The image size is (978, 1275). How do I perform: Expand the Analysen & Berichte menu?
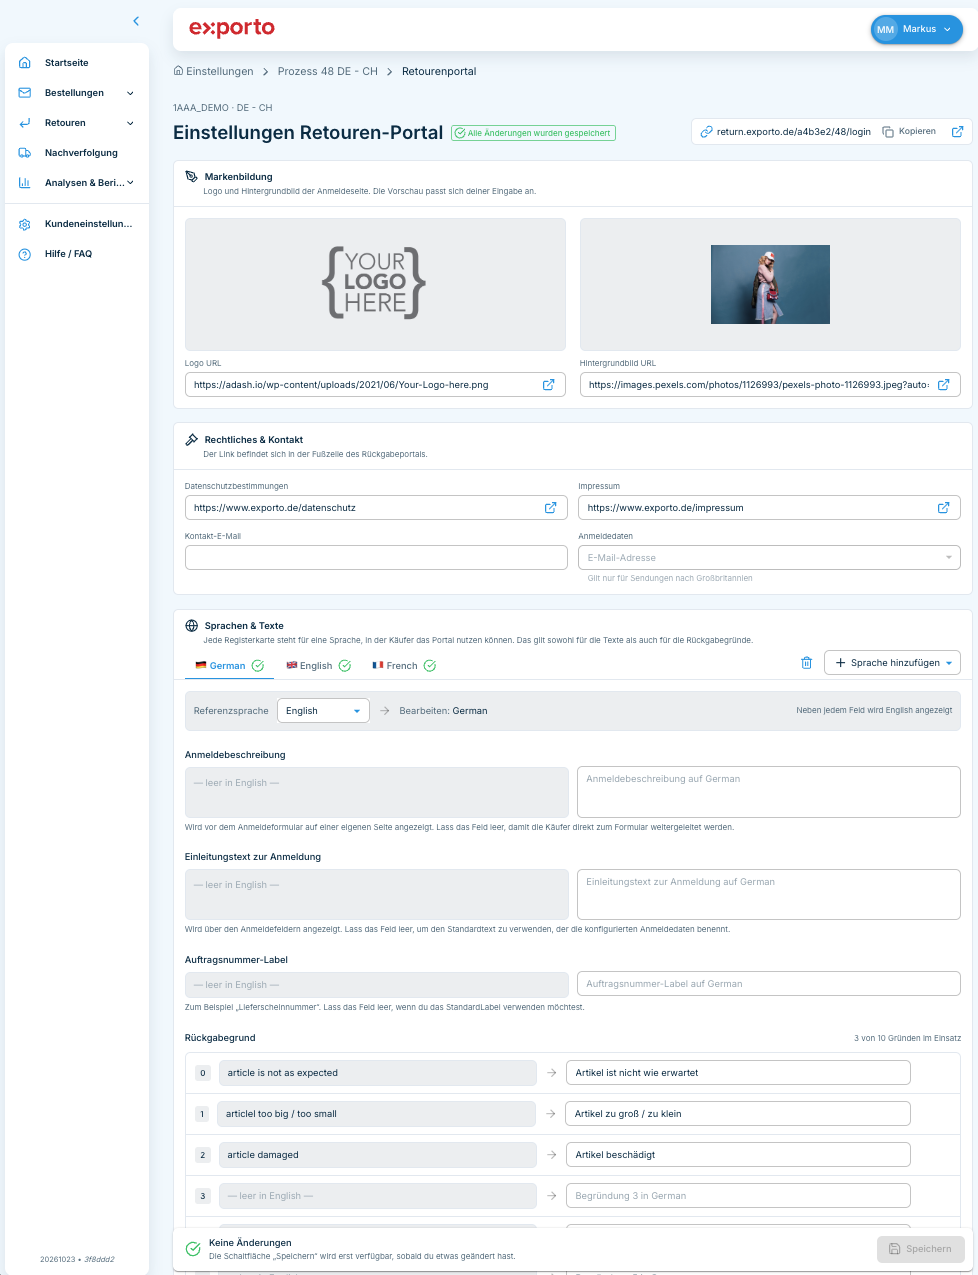tap(130, 183)
